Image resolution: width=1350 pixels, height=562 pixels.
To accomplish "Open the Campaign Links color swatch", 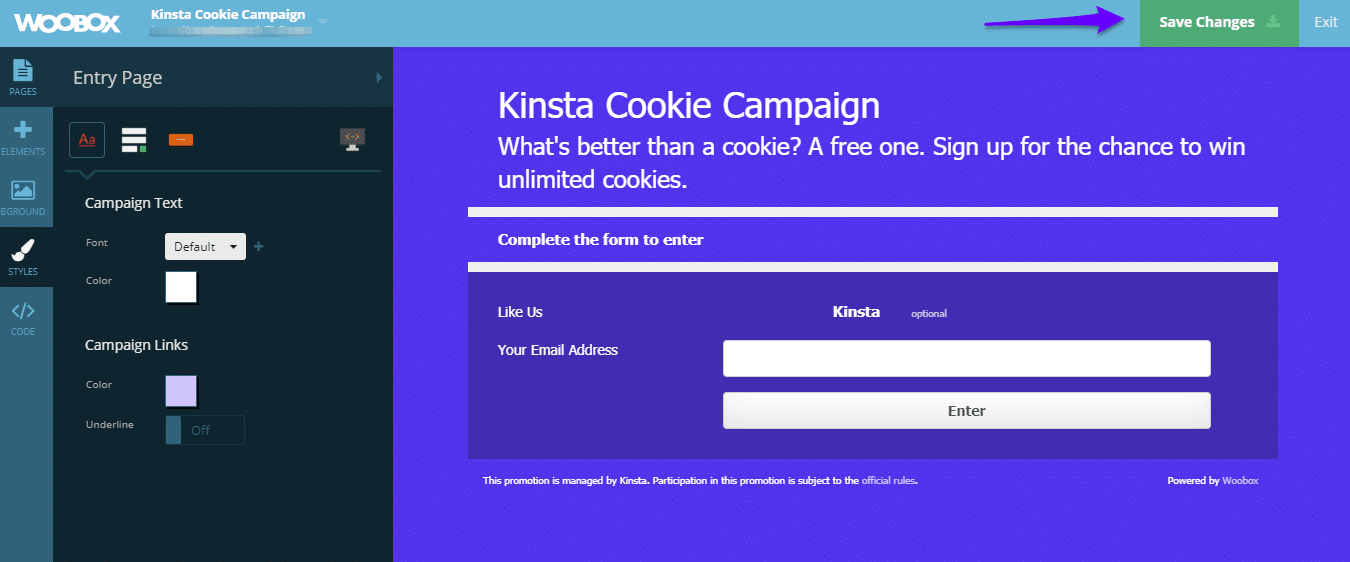I will [x=181, y=391].
